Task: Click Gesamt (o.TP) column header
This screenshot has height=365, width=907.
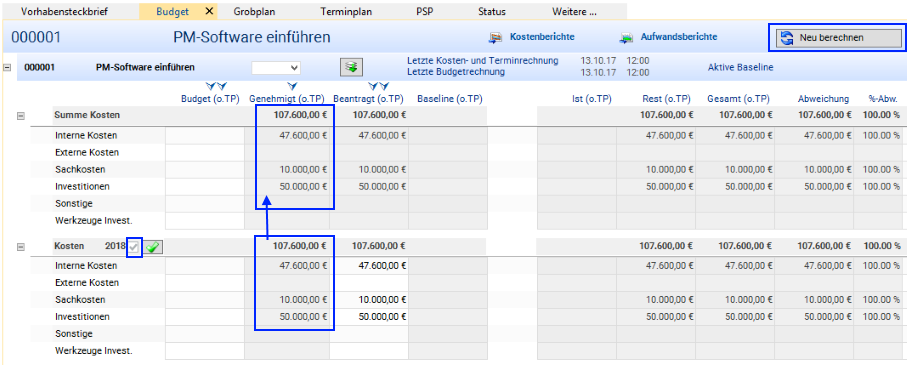Action: pos(739,99)
